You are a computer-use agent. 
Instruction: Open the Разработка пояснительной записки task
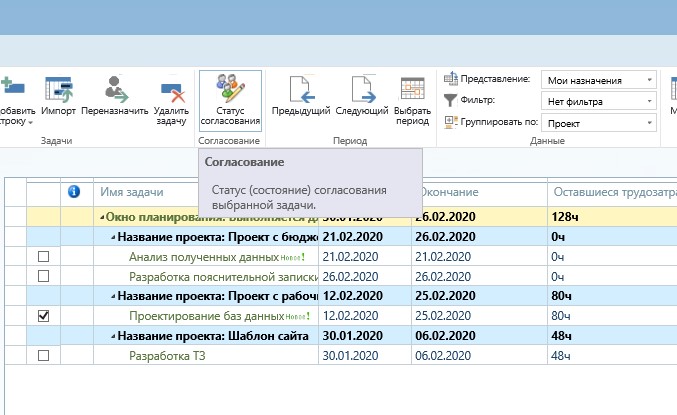click(x=216, y=276)
